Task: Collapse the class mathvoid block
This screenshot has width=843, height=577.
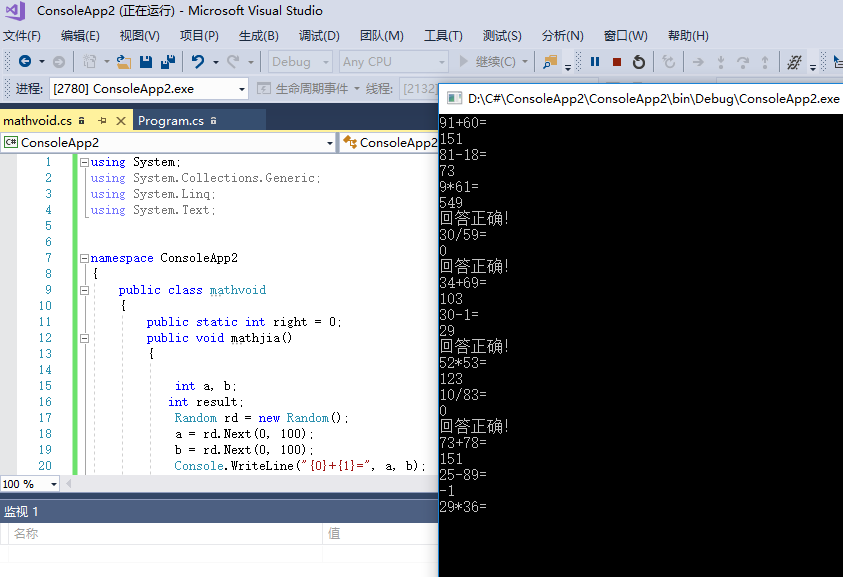Action: (x=84, y=290)
